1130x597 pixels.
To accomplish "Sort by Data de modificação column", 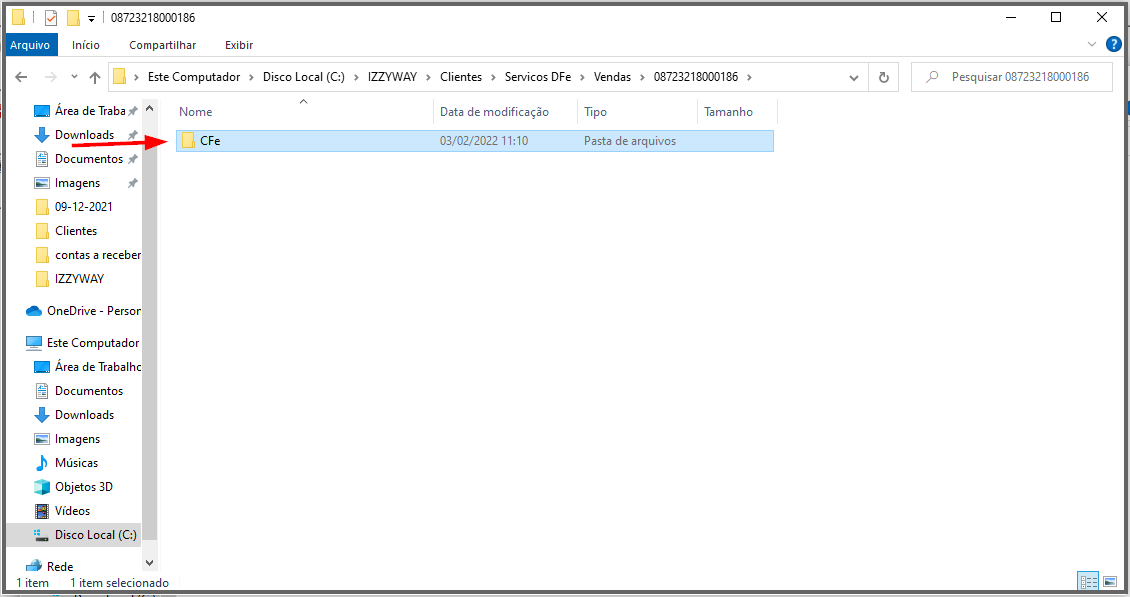I will pos(494,112).
